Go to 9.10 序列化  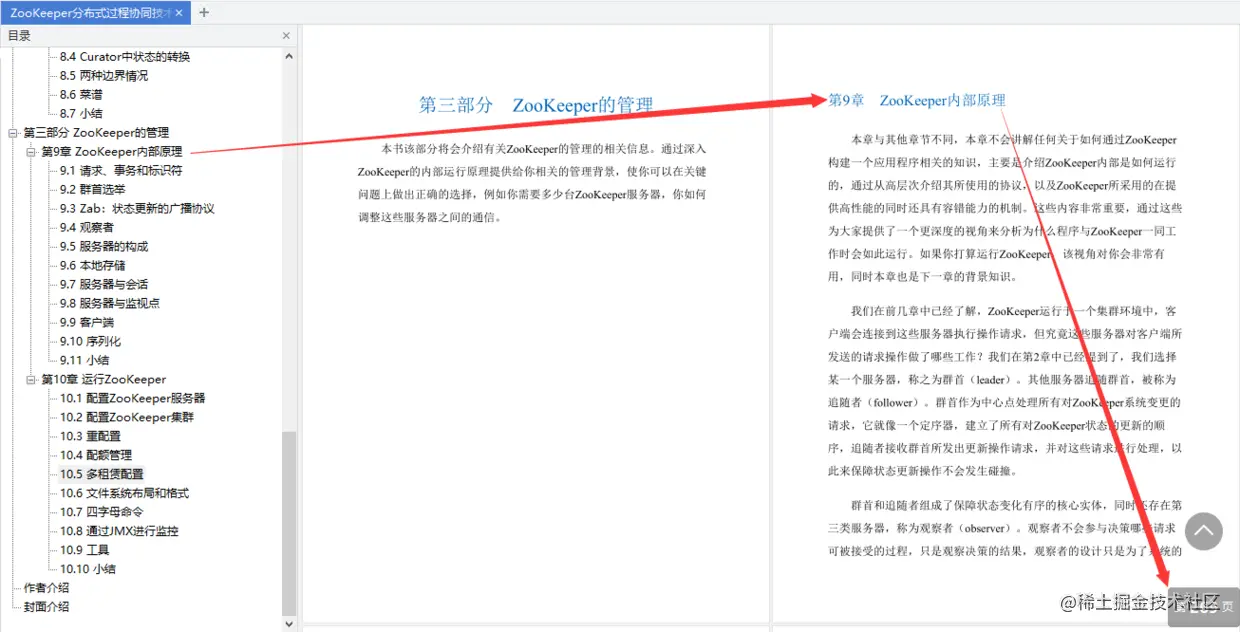pos(90,342)
